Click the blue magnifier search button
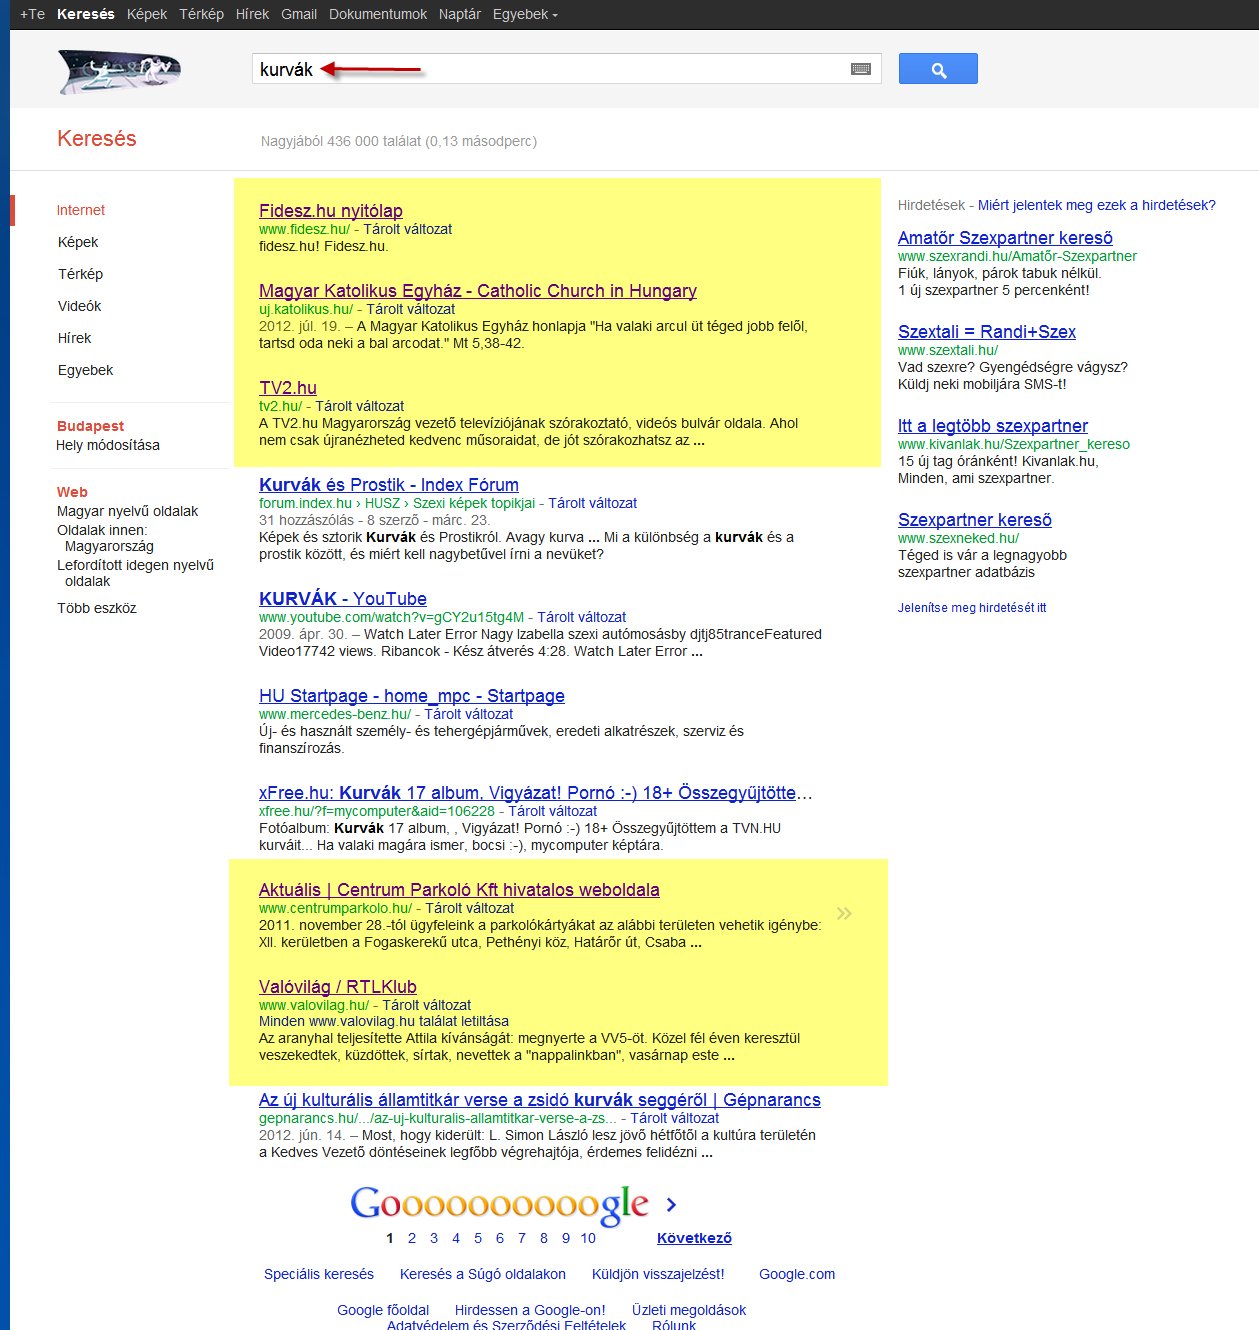The width and height of the screenshot is (1259, 1330). coord(937,68)
